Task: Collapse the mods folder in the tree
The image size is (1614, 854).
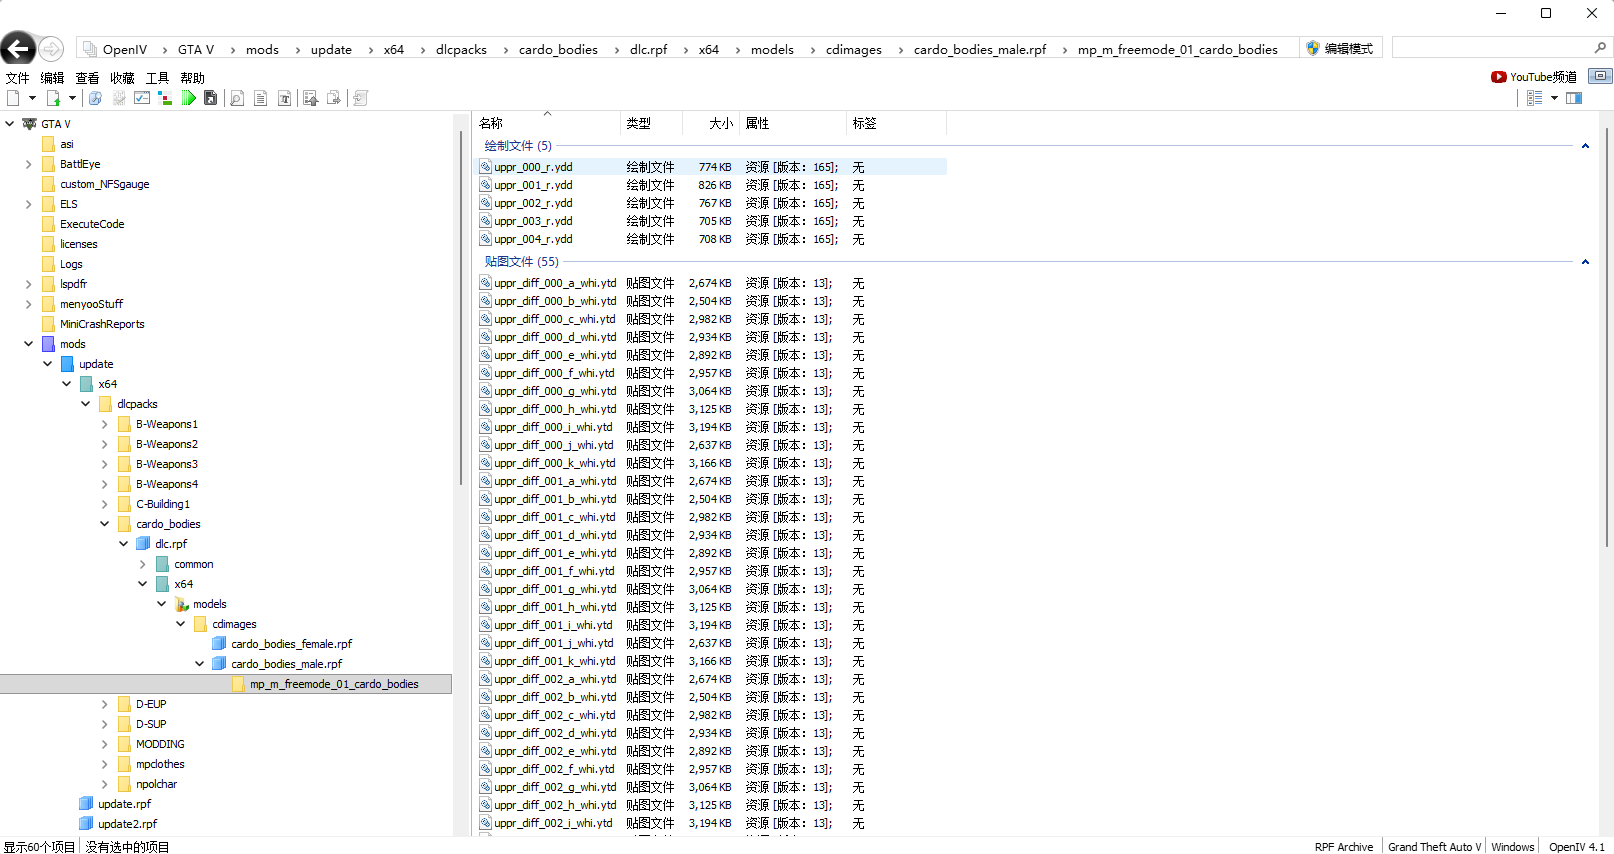Action: coord(28,344)
